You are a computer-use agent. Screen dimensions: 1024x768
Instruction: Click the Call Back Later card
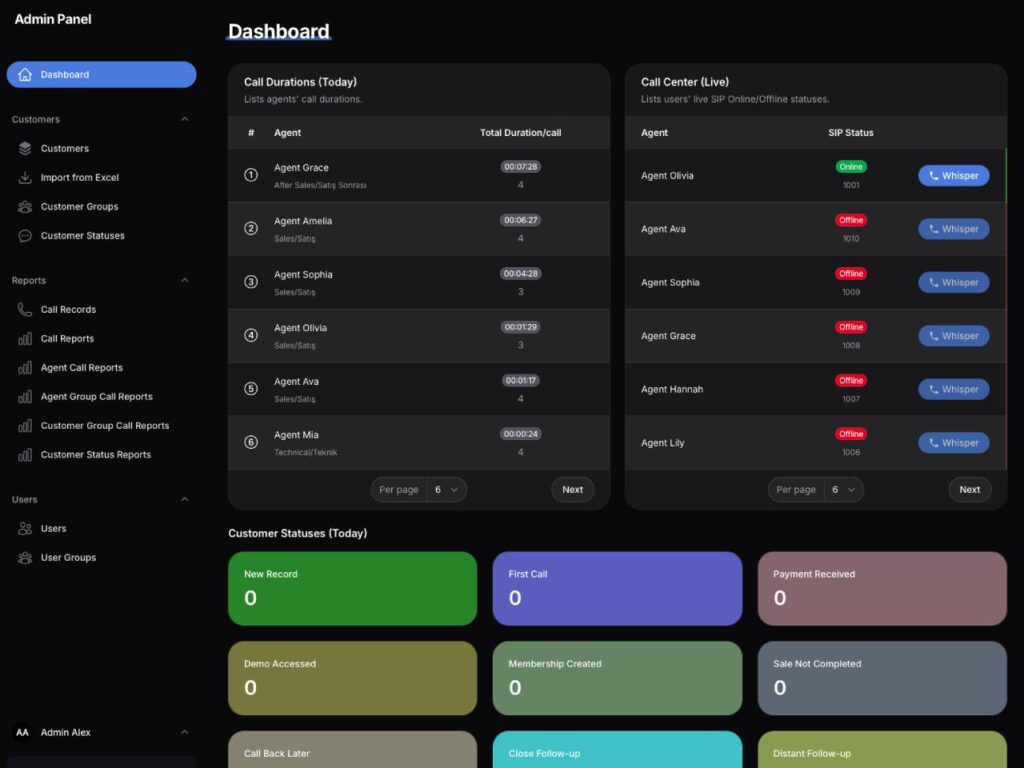coord(353,750)
